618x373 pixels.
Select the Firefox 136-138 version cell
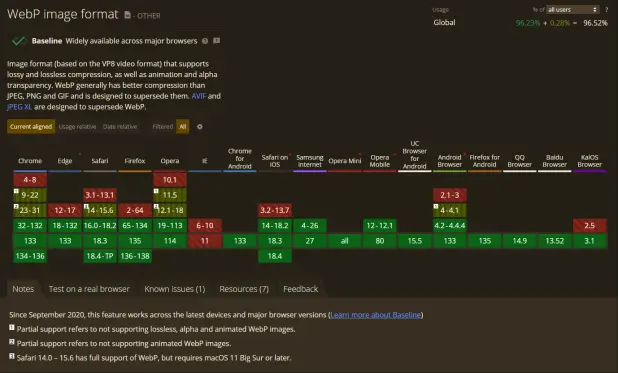(135, 256)
